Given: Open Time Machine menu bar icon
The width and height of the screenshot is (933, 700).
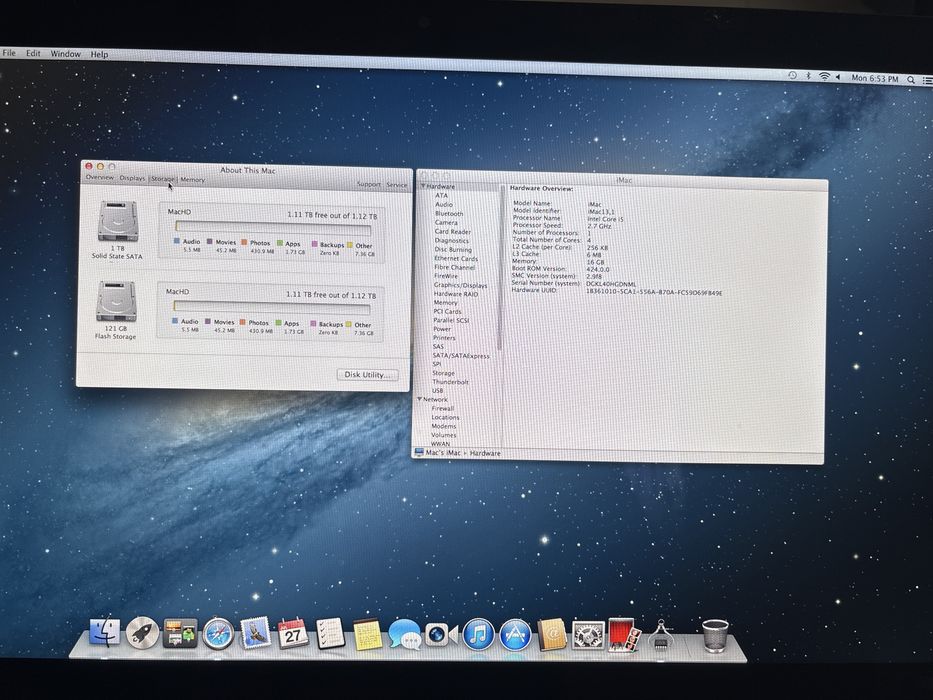Looking at the screenshot, I should point(793,75).
